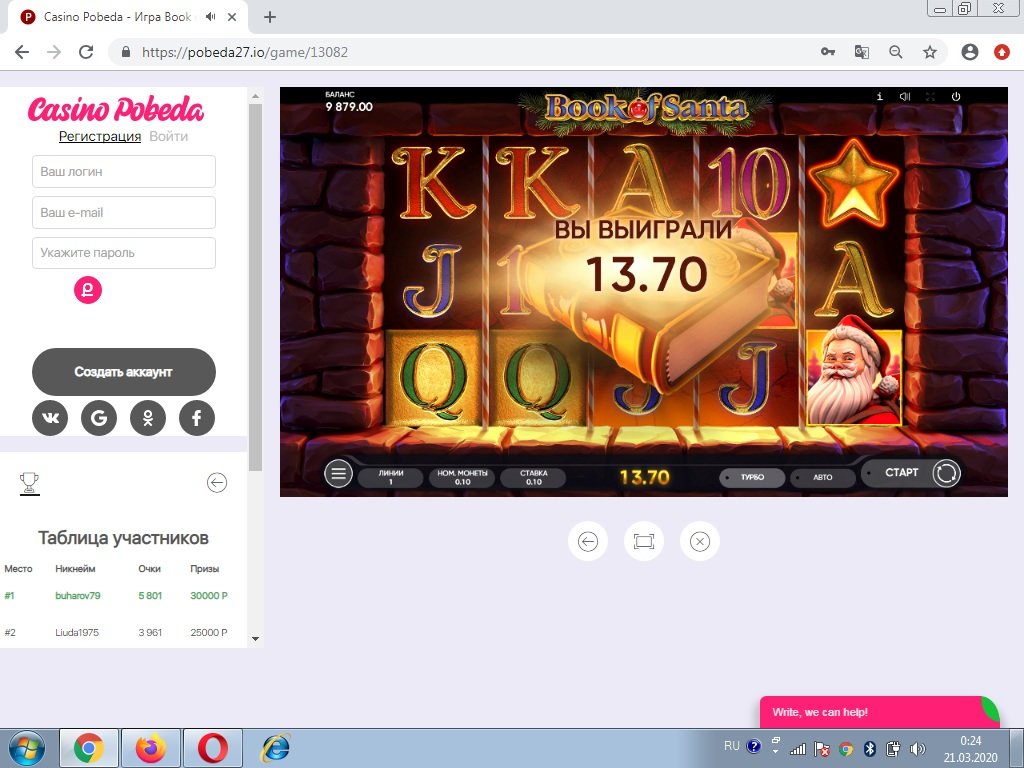Viewport: 1024px width, 768px height.
Task: Open the ЛИНИИ lines selector
Action: pos(390,477)
